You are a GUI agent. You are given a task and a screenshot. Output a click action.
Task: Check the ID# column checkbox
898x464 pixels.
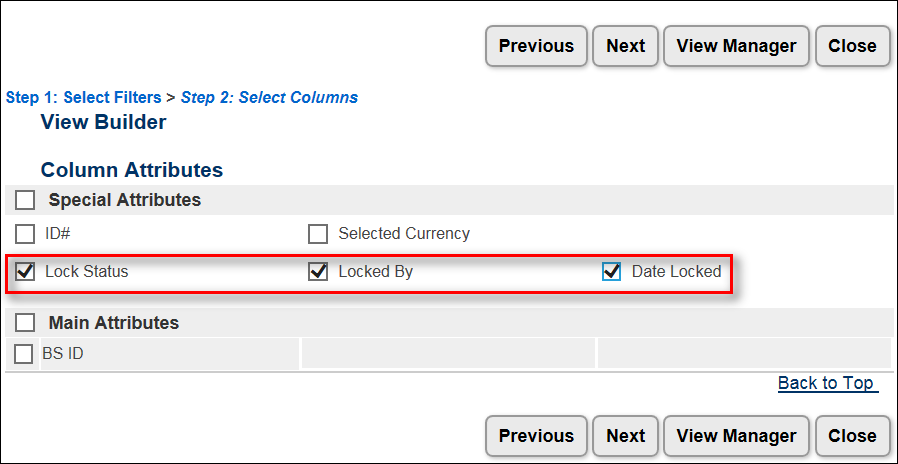(25, 234)
